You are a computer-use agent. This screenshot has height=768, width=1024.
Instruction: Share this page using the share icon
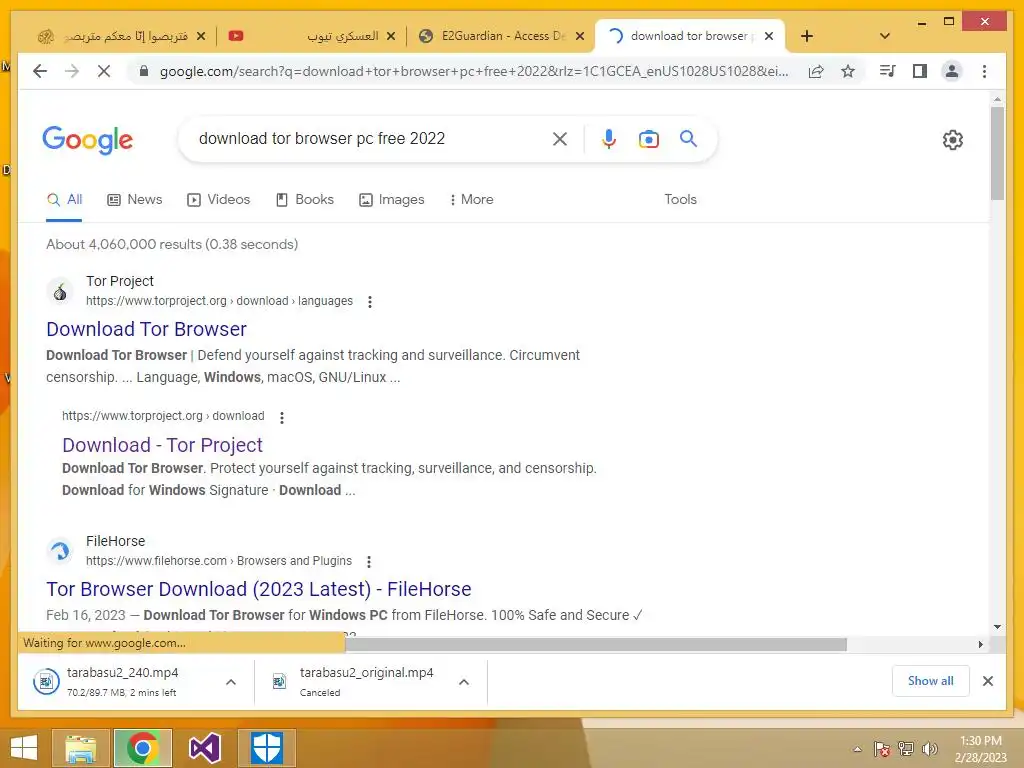tap(816, 71)
